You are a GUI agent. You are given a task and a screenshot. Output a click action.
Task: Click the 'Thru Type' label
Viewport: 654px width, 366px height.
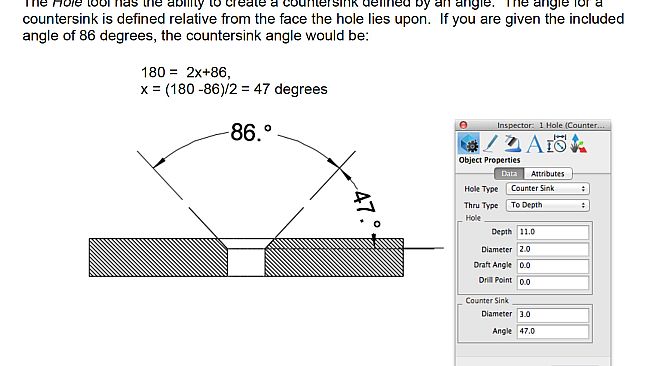[481, 206]
